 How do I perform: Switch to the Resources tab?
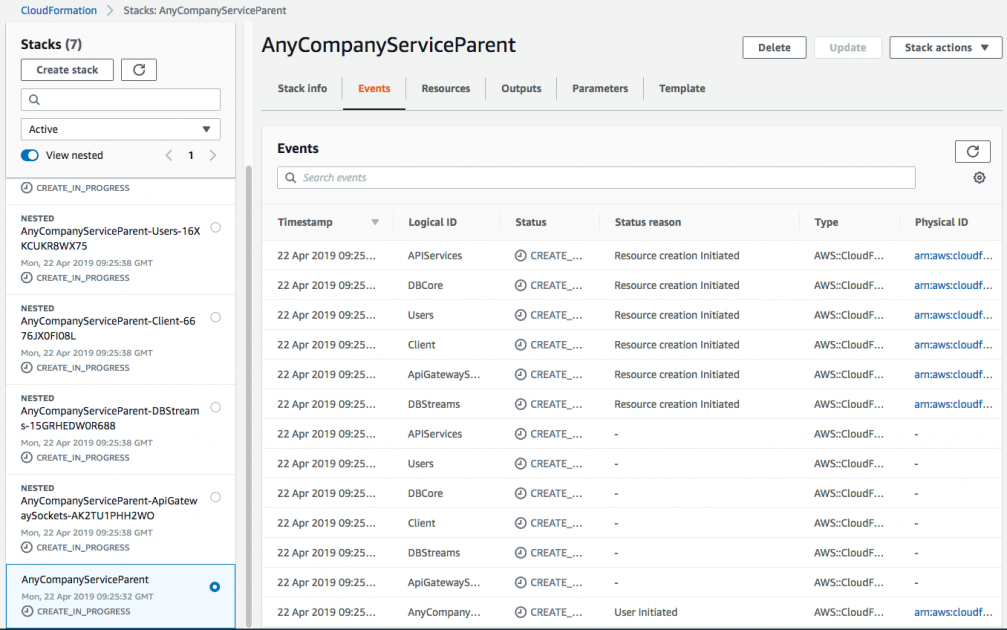click(x=445, y=88)
